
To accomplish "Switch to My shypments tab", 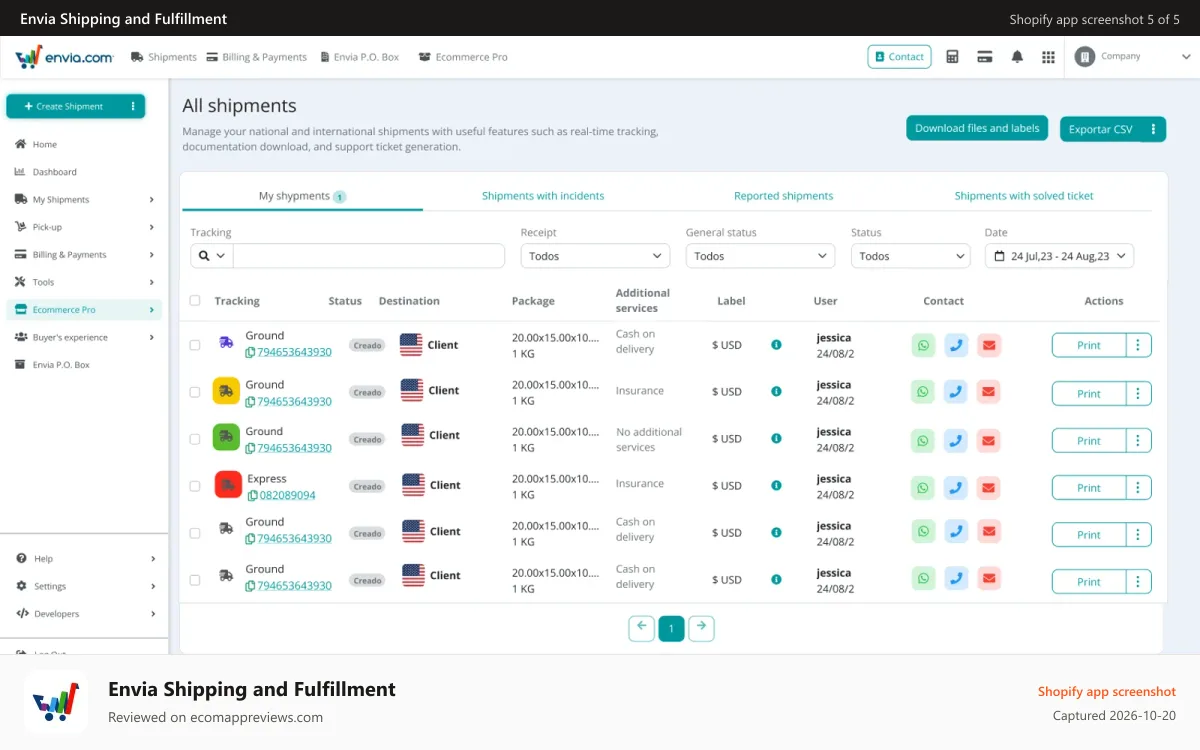I will point(302,196).
